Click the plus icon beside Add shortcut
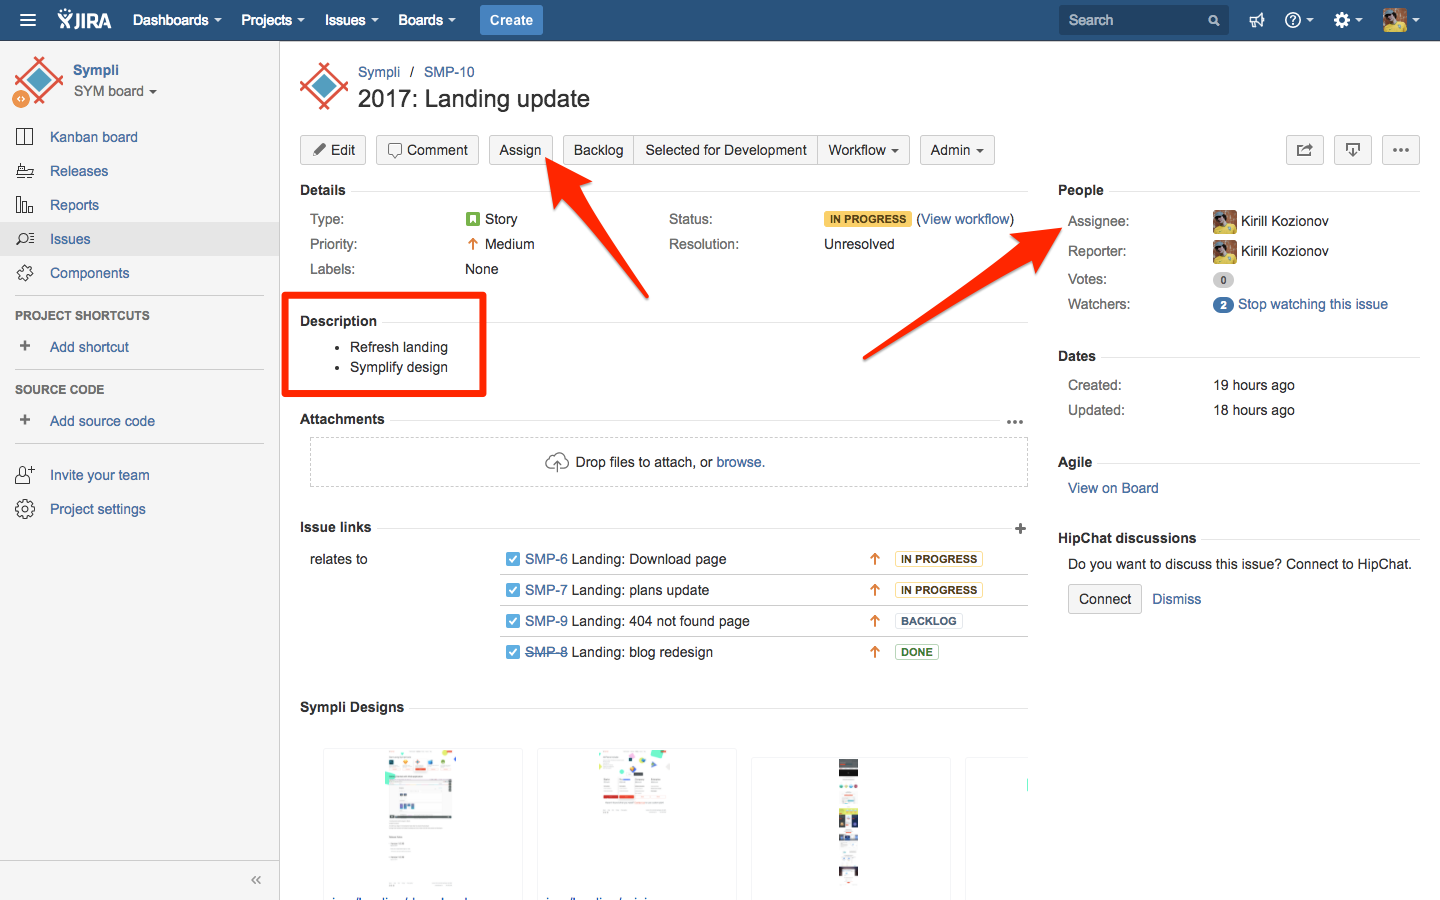1440x900 pixels. [25, 346]
